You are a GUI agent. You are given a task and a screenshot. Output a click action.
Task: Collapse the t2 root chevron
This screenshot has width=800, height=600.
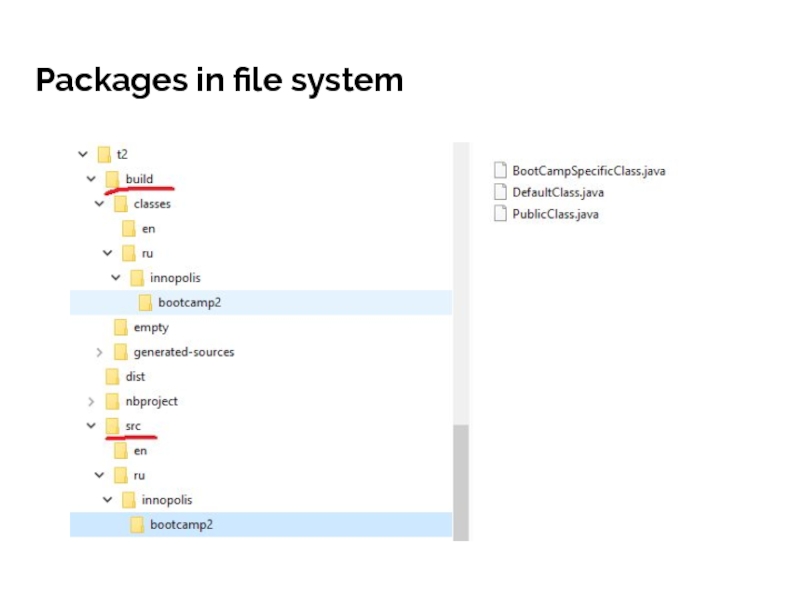(x=83, y=154)
